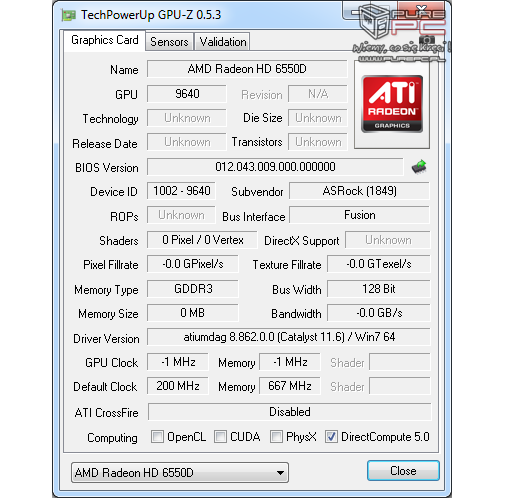Click the Device ID field 1002 - 9640

(x=181, y=191)
